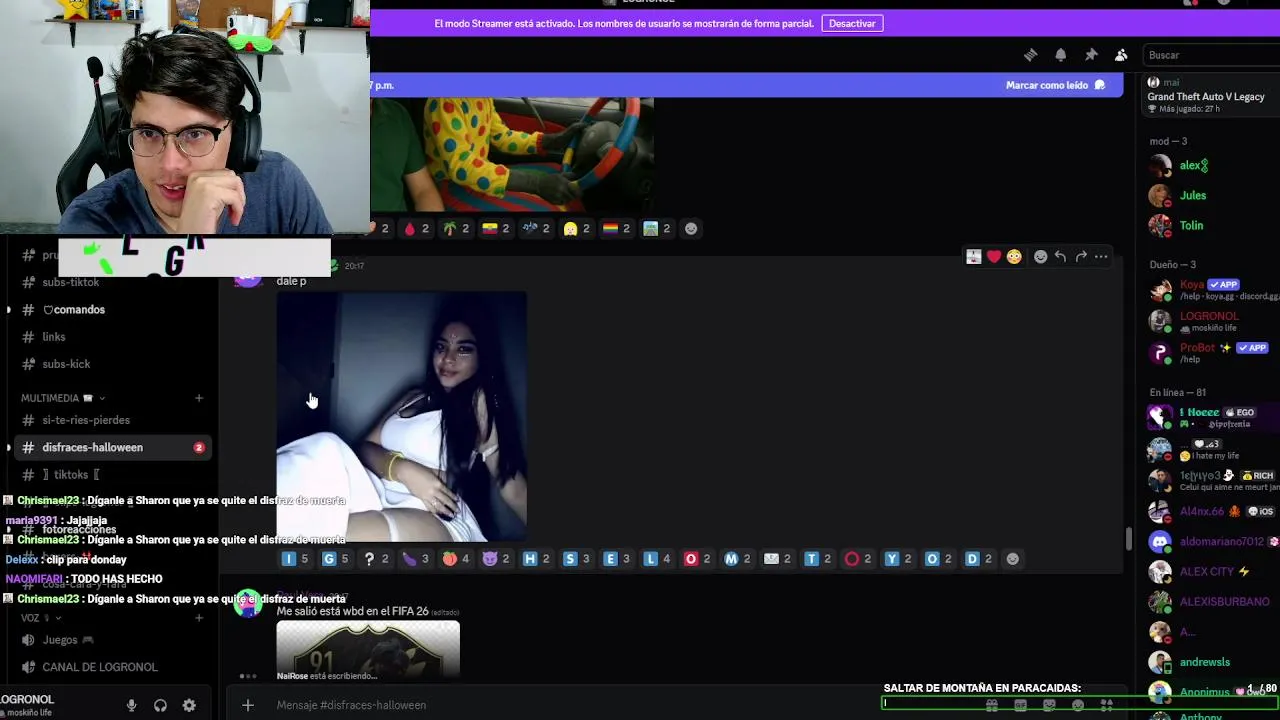This screenshot has height=720, width=1280.
Task: Toggle the letter I reaction
Action: [295, 559]
